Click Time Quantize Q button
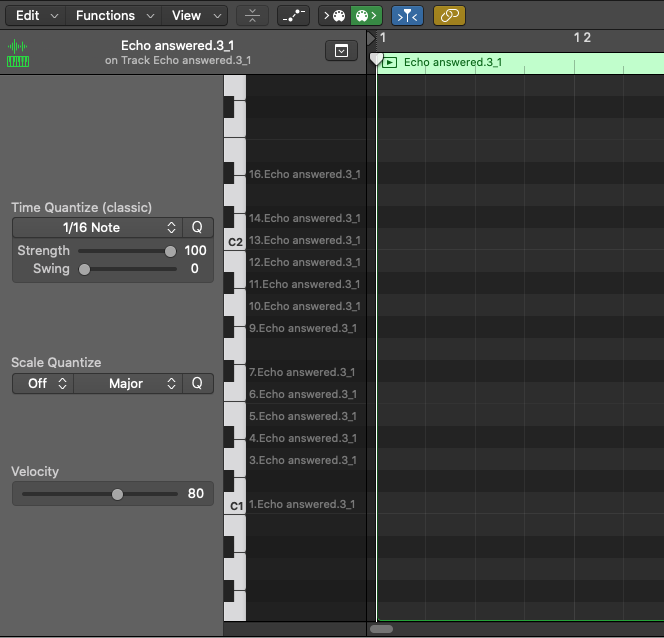Viewport: 664px width, 638px height. coord(197,228)
